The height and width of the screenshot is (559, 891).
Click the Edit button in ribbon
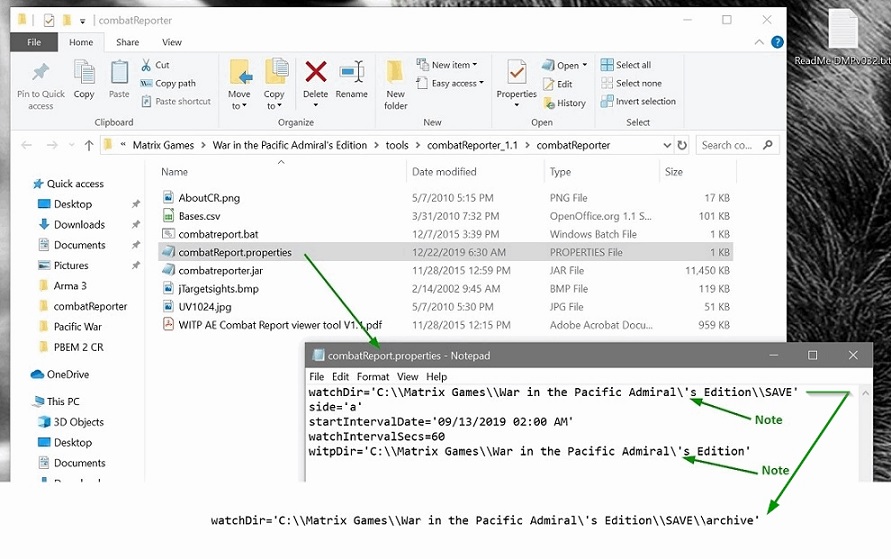click(557, 84)
